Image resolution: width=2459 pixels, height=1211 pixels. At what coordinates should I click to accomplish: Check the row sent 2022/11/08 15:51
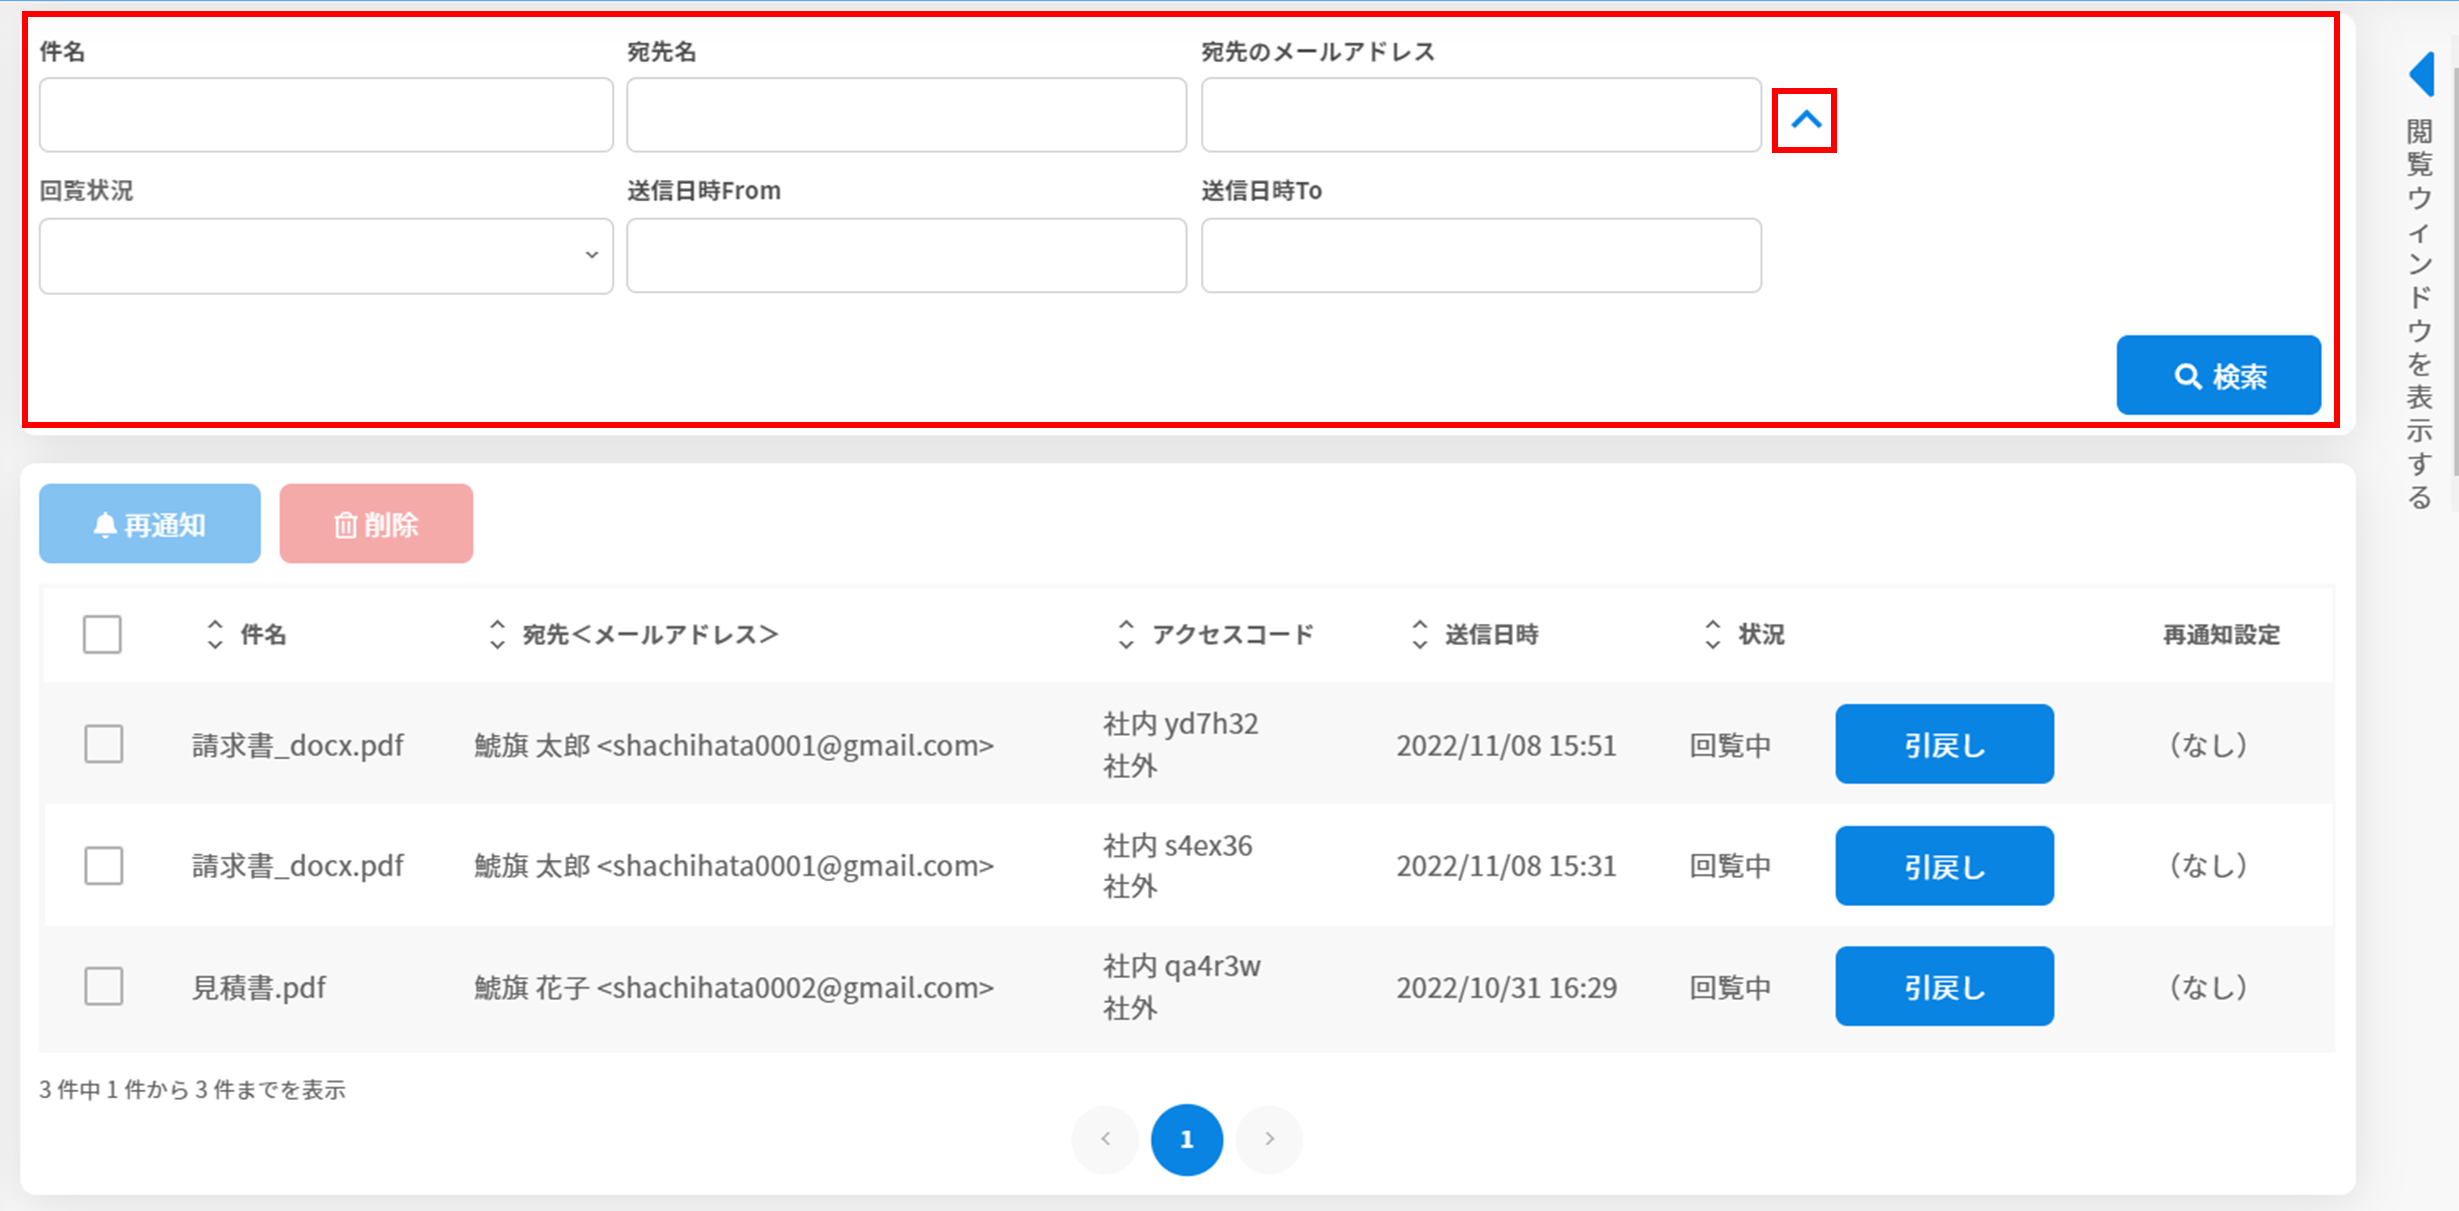(103, 744)
